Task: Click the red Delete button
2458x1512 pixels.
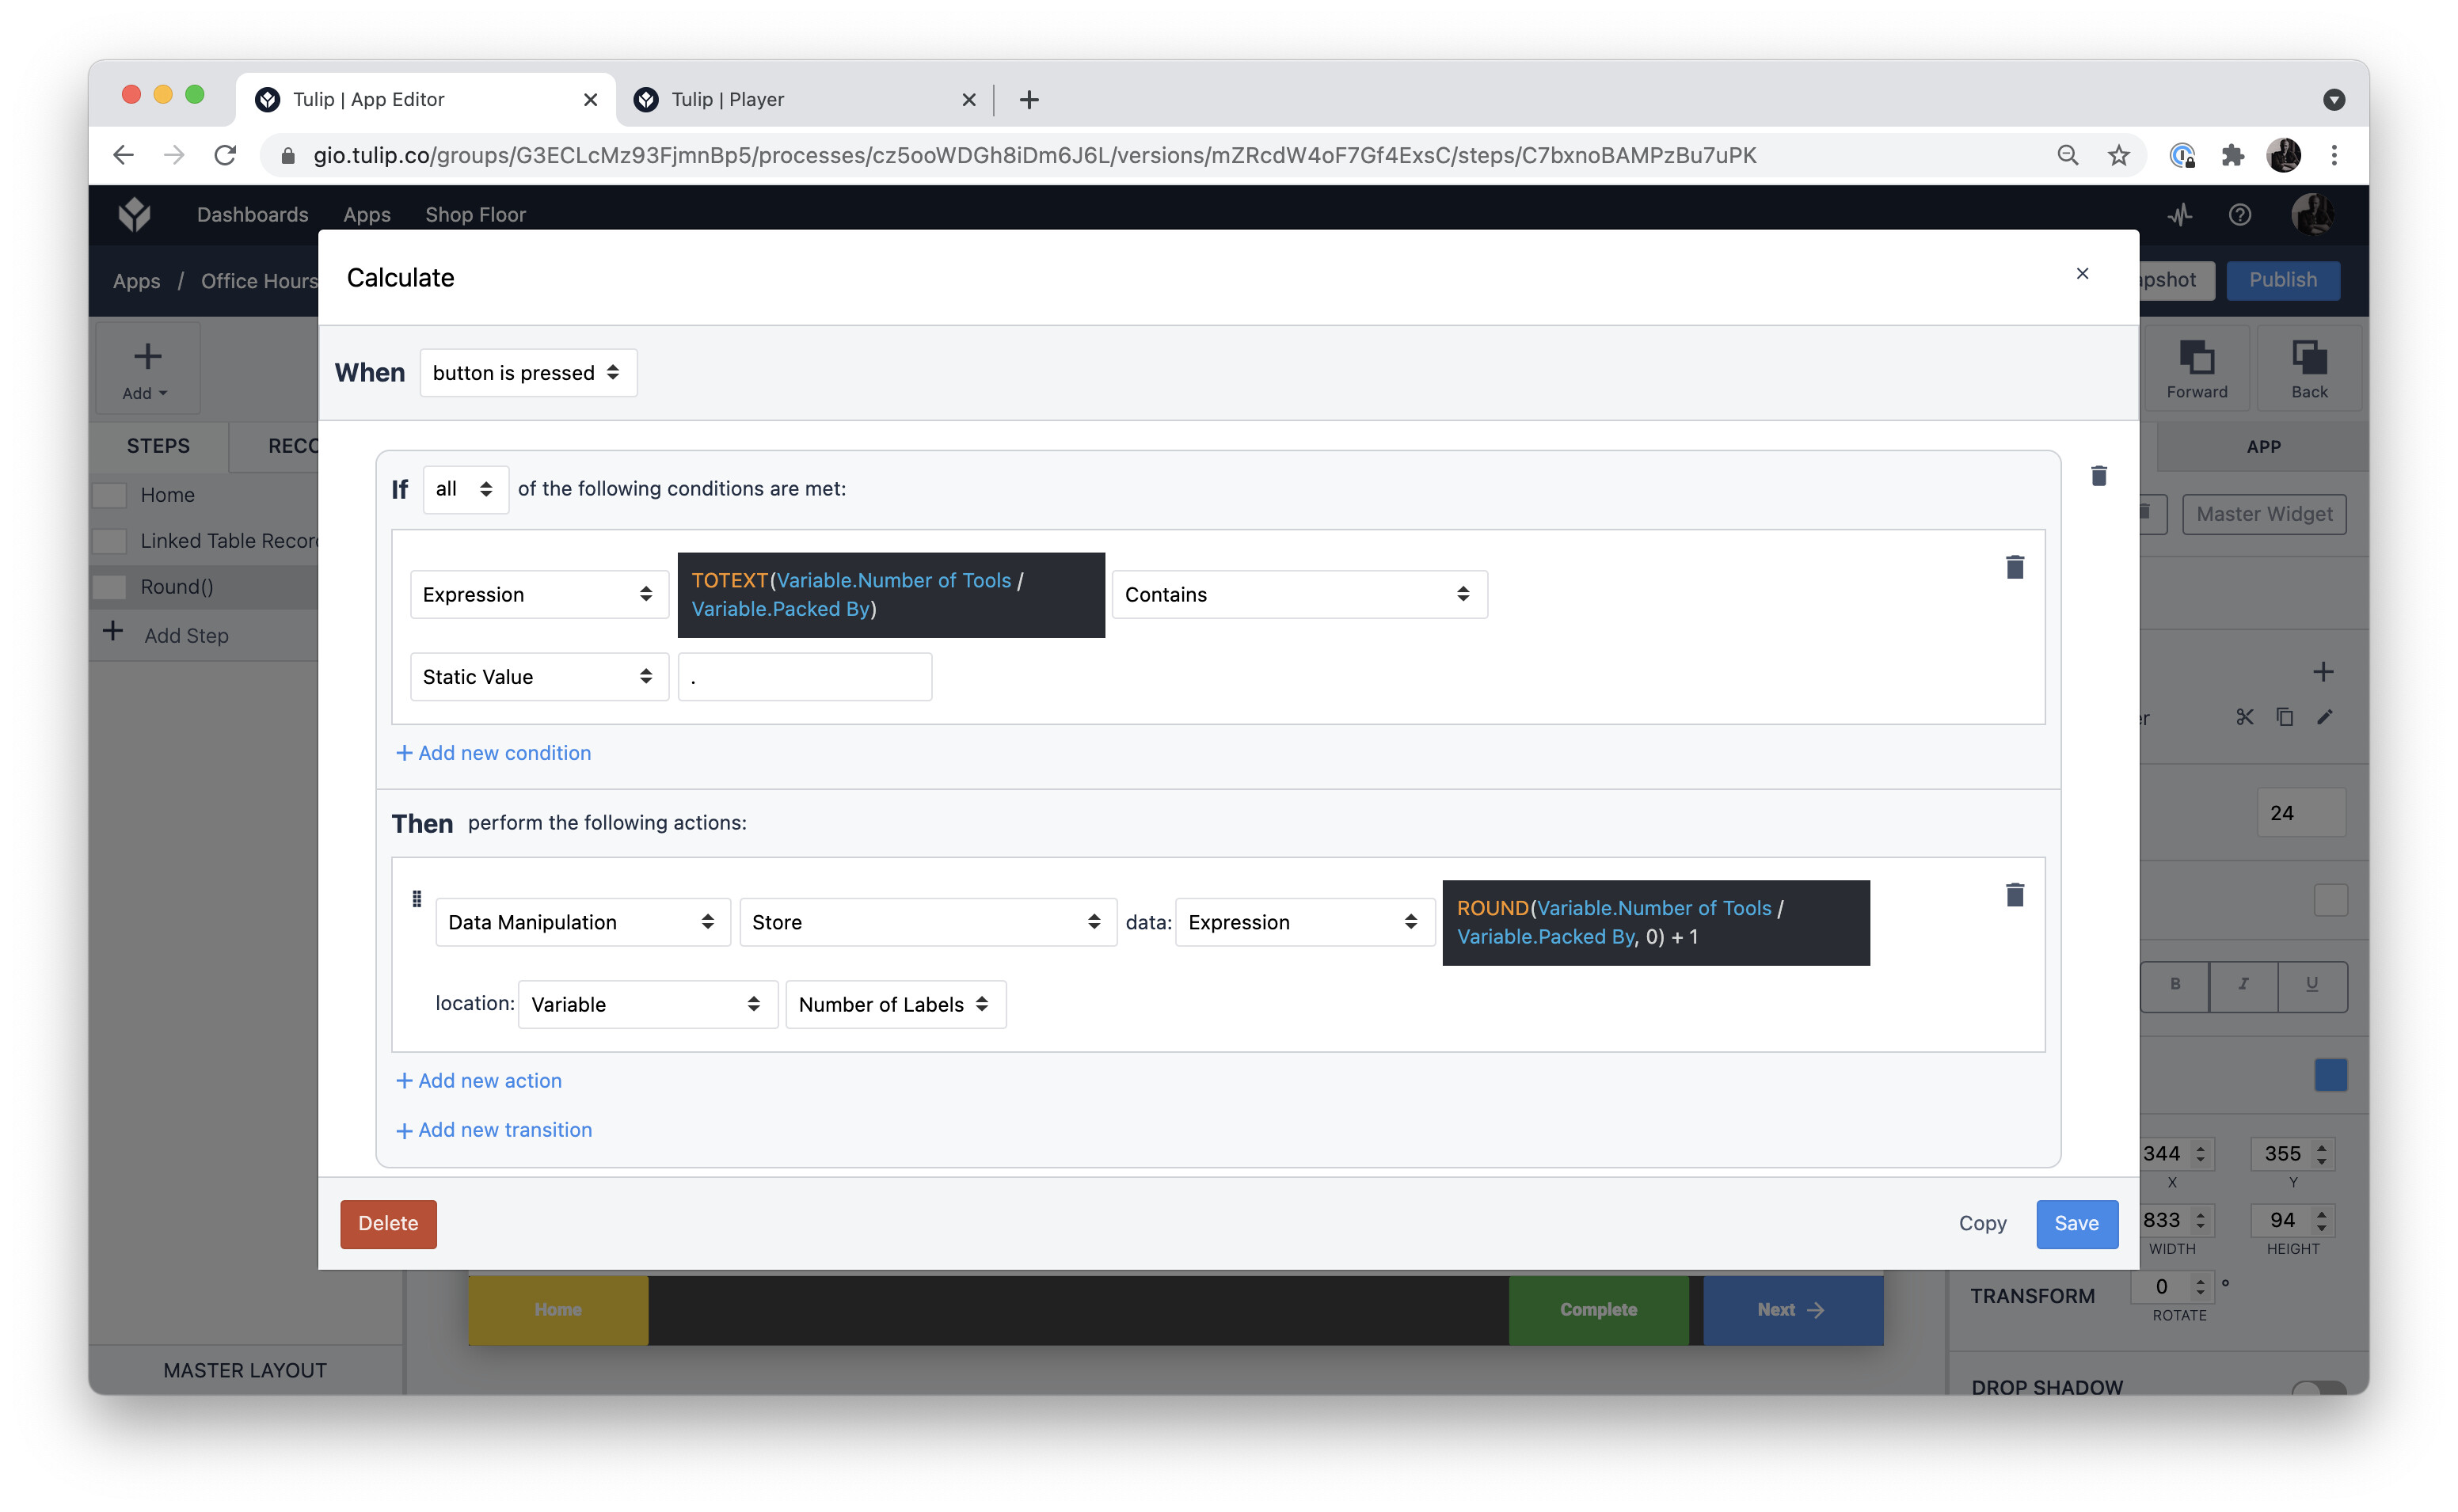Action: point(388,1223)
